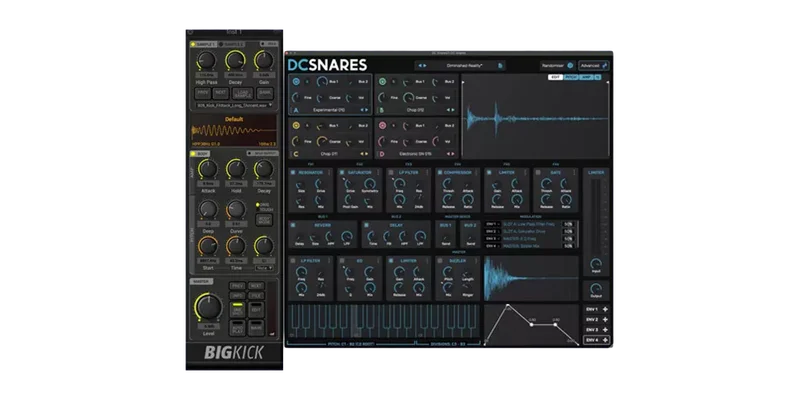Open the Saturator options menu dots
Screen dimensions: 800x400
pyautogui.click(x=378, y=172)
